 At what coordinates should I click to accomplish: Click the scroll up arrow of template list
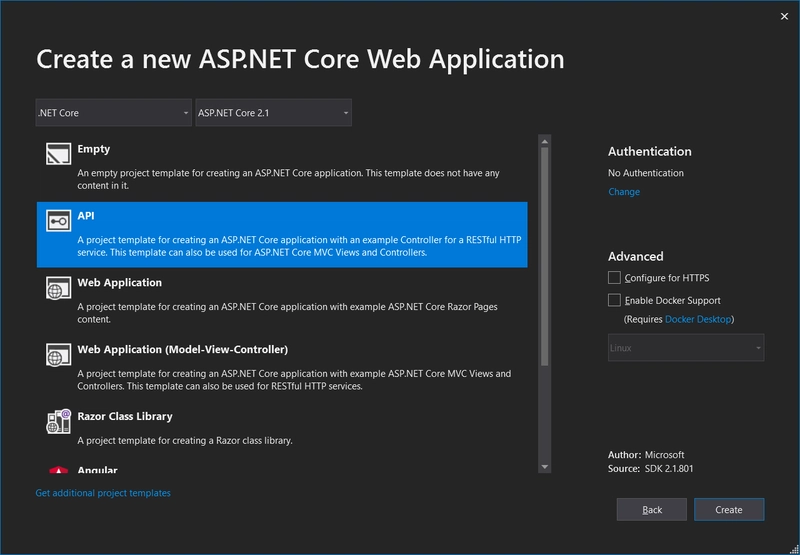tap(544, 141)
